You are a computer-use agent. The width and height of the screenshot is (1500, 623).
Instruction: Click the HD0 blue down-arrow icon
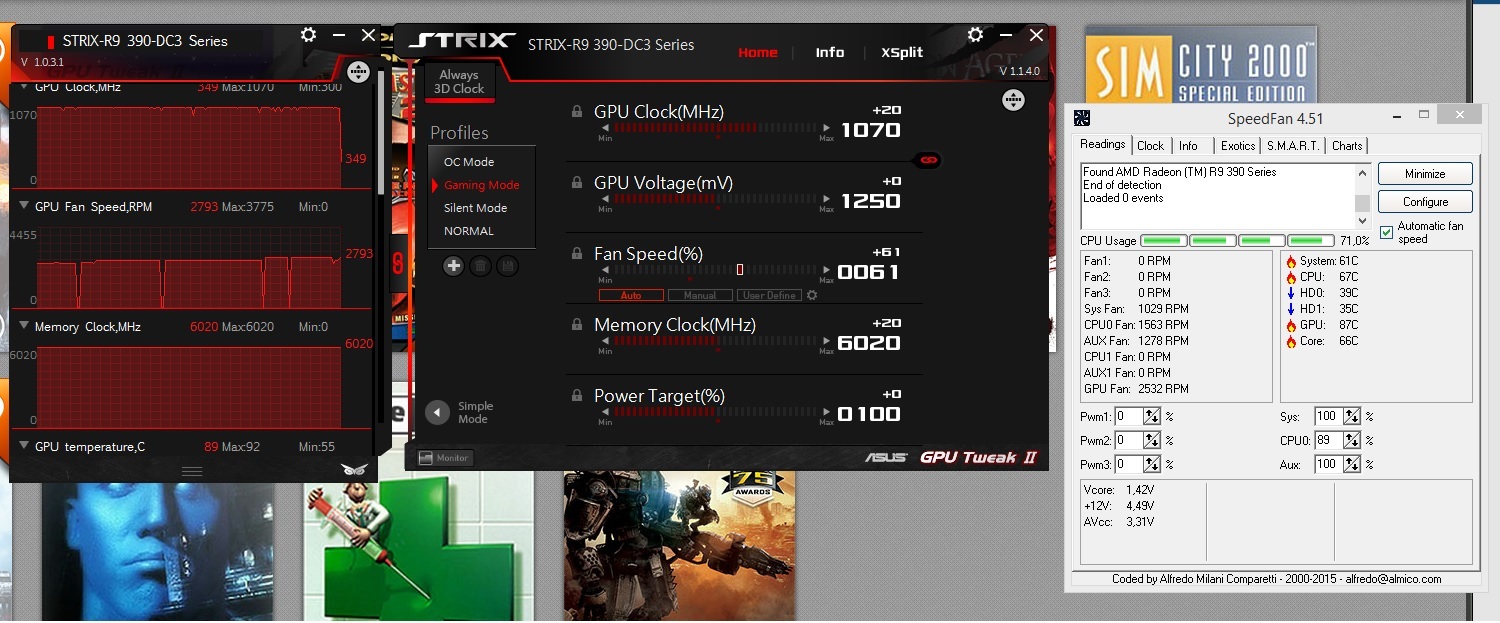click(x=1291, y=293)
